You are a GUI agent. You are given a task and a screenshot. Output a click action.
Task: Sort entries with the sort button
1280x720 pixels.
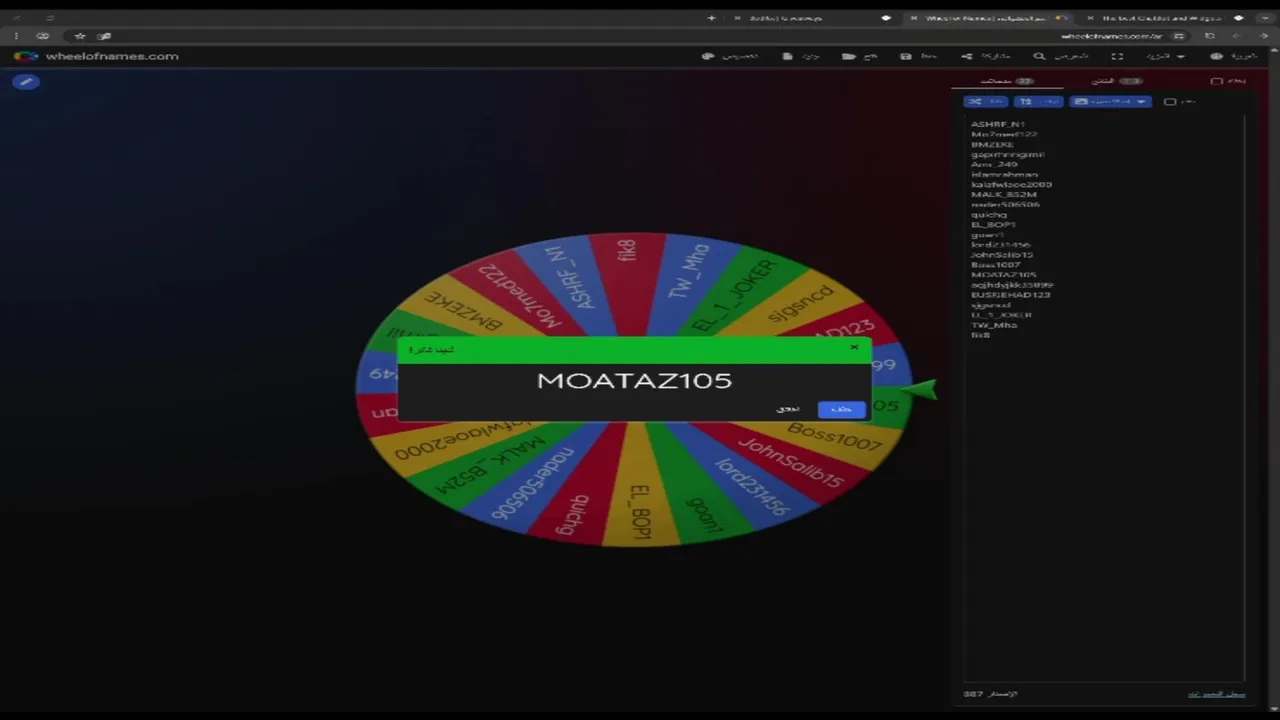coord(1038,101)
